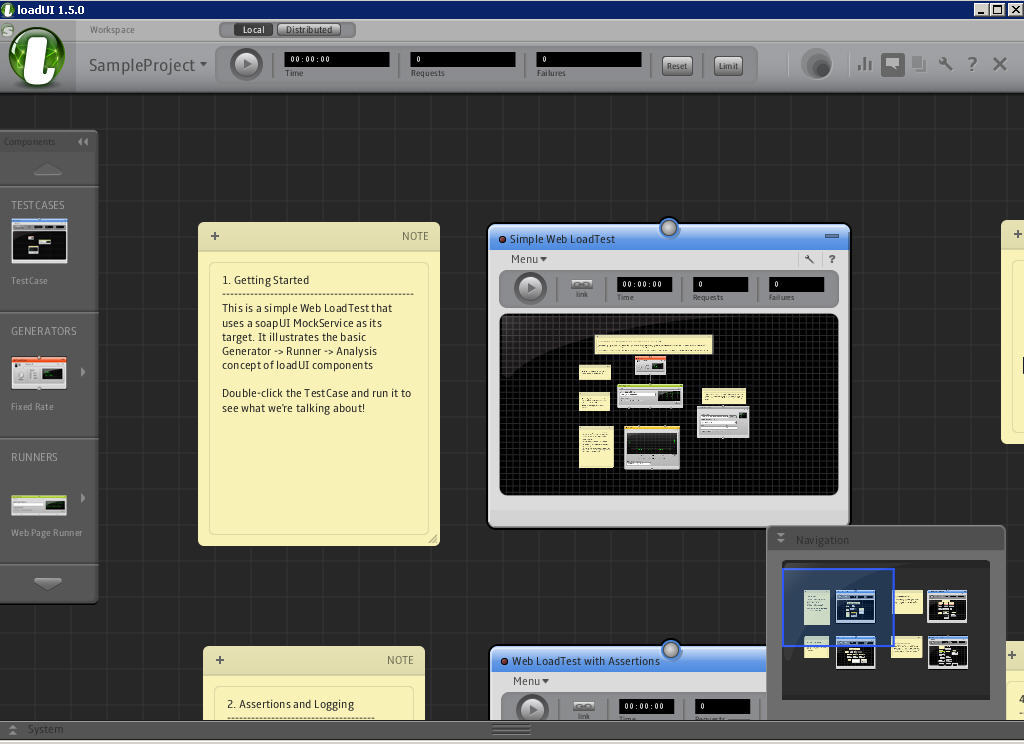Click plus icon on Getting Started note
The width and height of the screenshot is (1024, 744).
click(215, 236)
